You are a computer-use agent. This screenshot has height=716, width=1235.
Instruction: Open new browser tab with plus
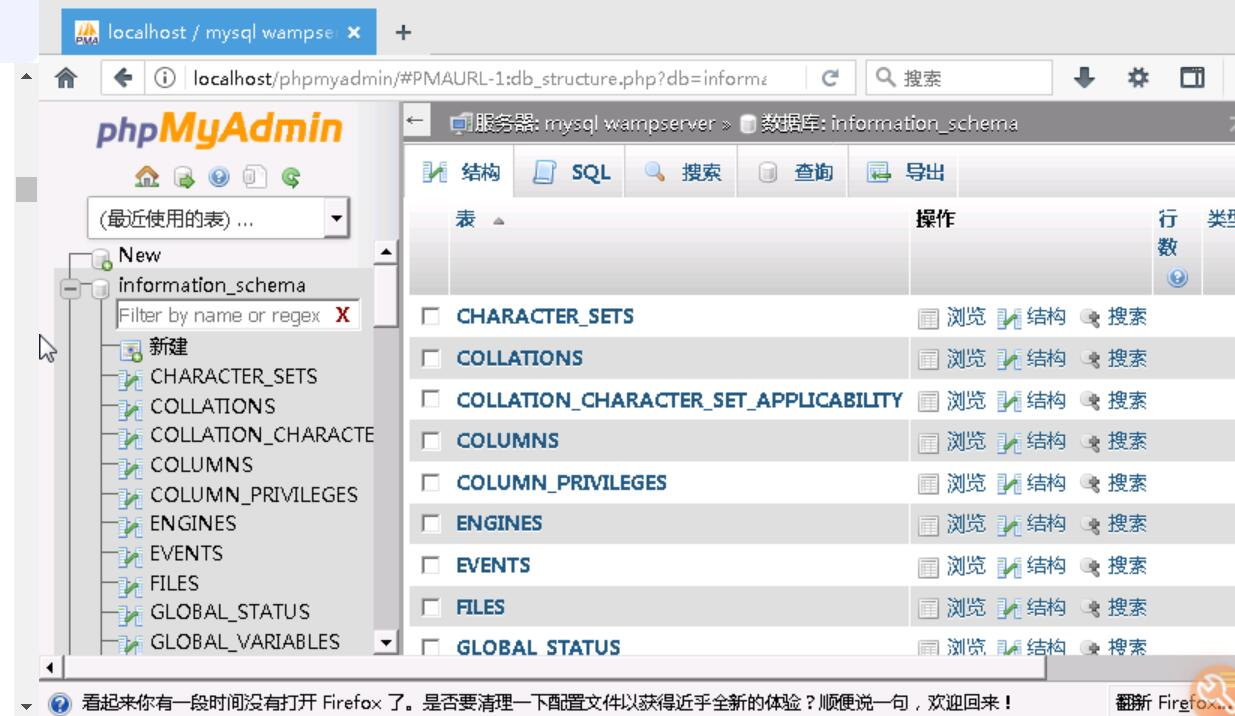pos(404,32)
